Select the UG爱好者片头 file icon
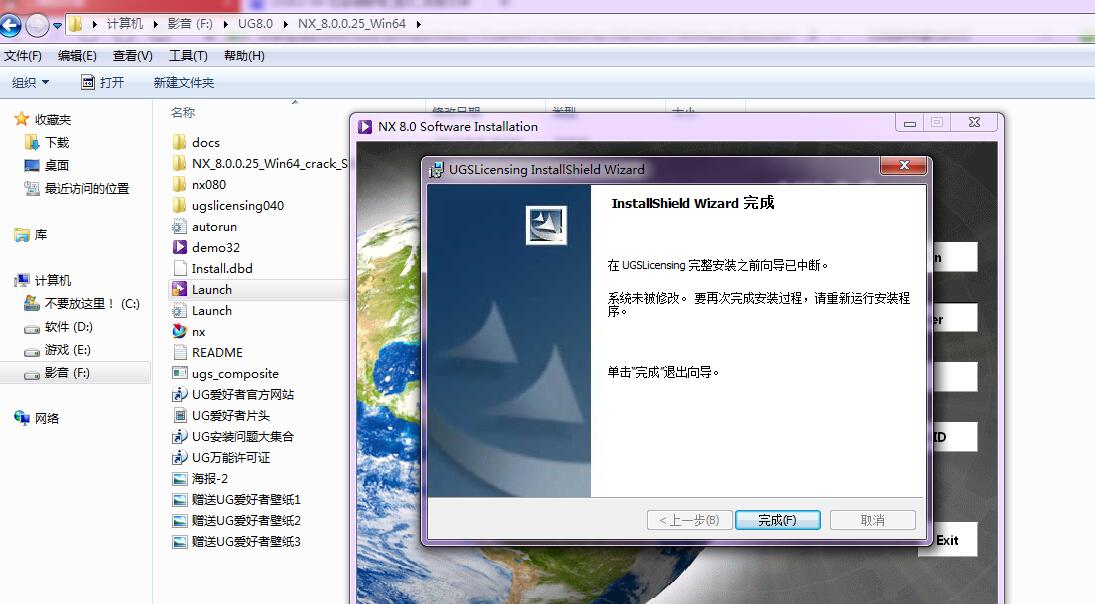1095x604 pixels. point(179,415)
